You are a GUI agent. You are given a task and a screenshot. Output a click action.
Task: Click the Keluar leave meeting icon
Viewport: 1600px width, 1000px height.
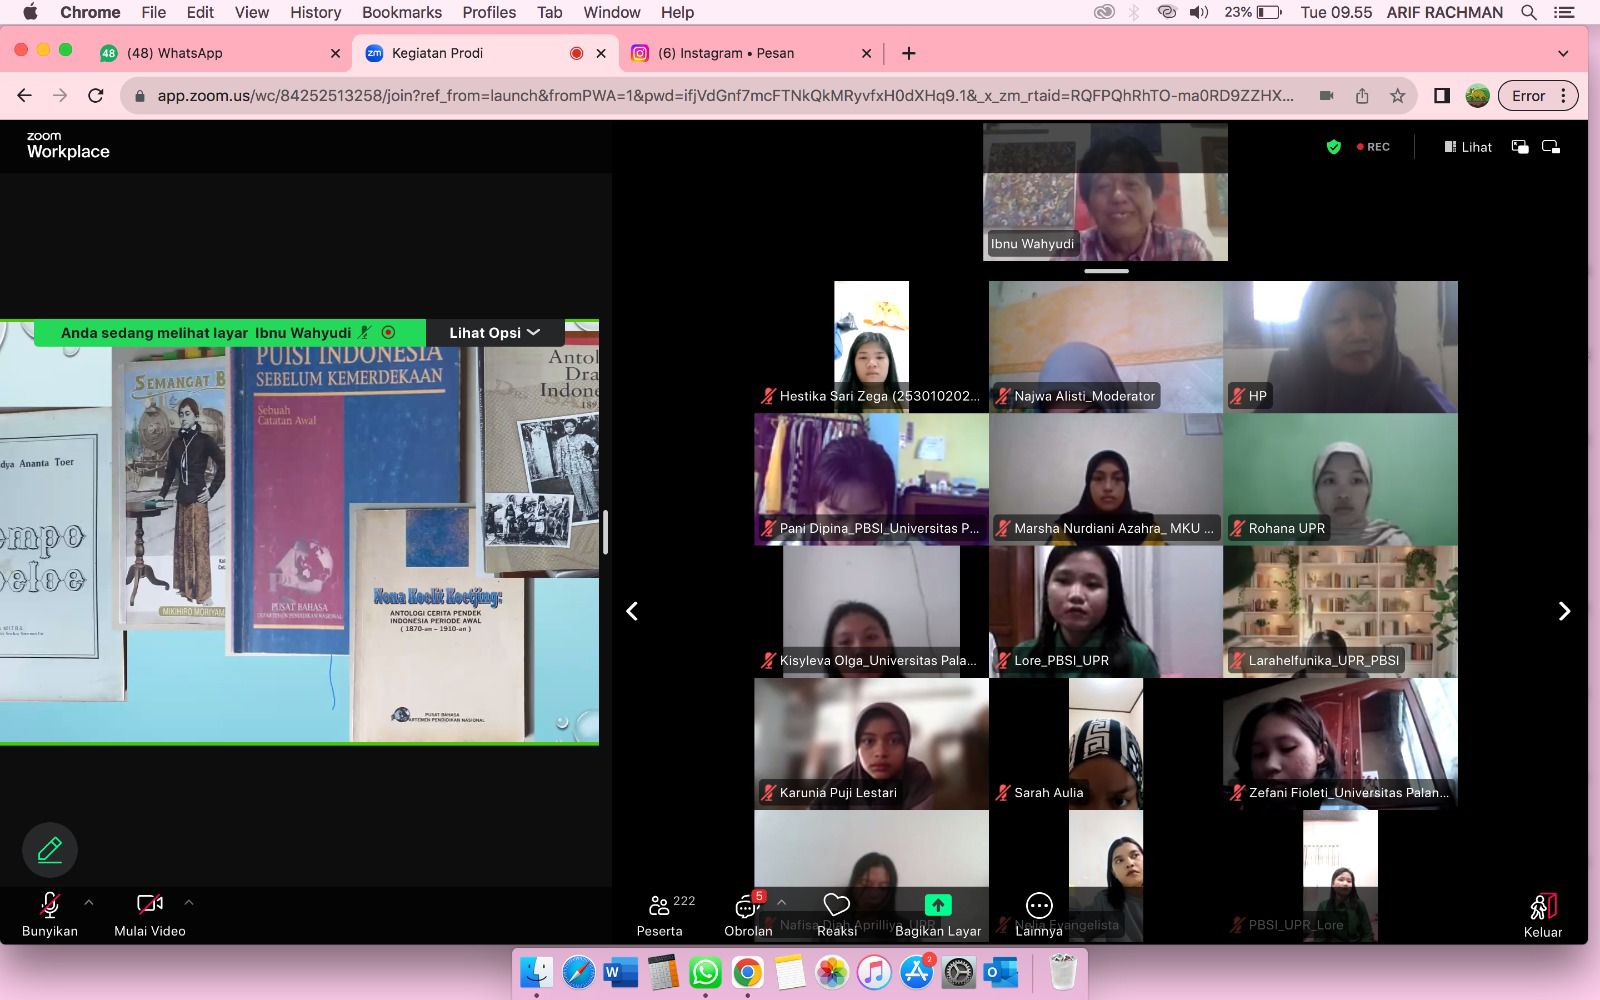[x=1543, y=907]
